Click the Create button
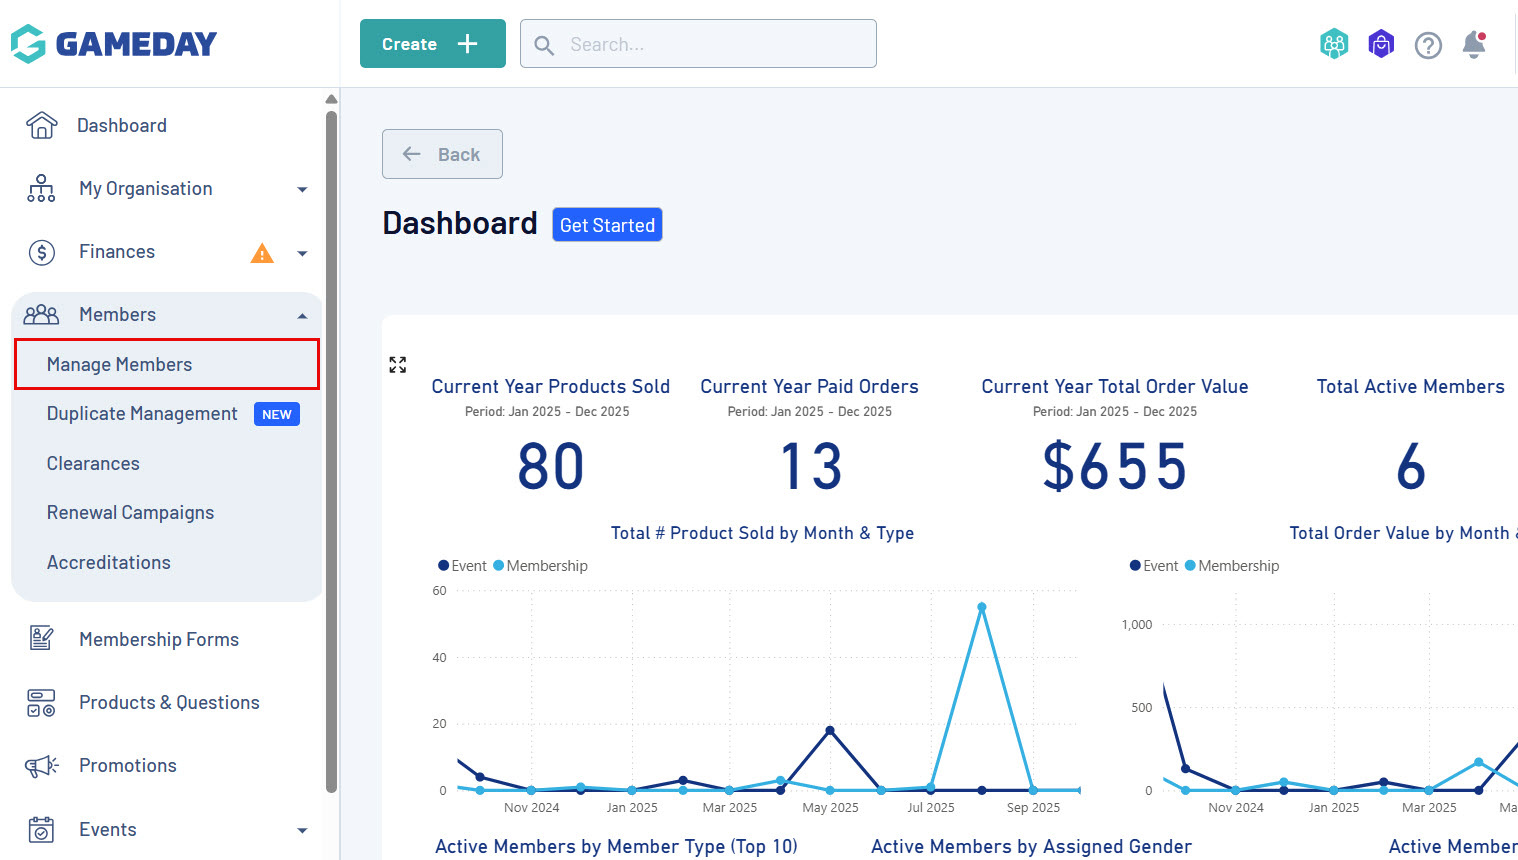Viewport: 1518px width, 860px height. [x=433, y=44]
